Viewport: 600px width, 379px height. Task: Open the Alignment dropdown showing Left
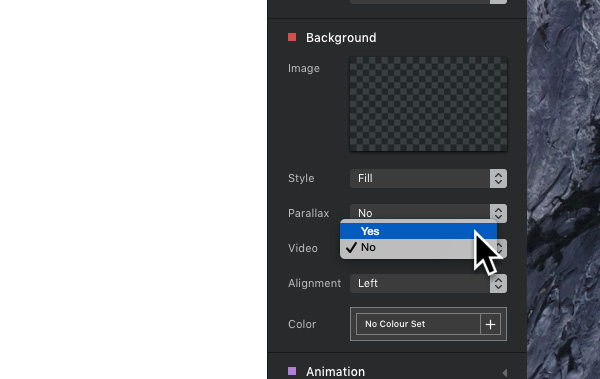pos(428,283)
